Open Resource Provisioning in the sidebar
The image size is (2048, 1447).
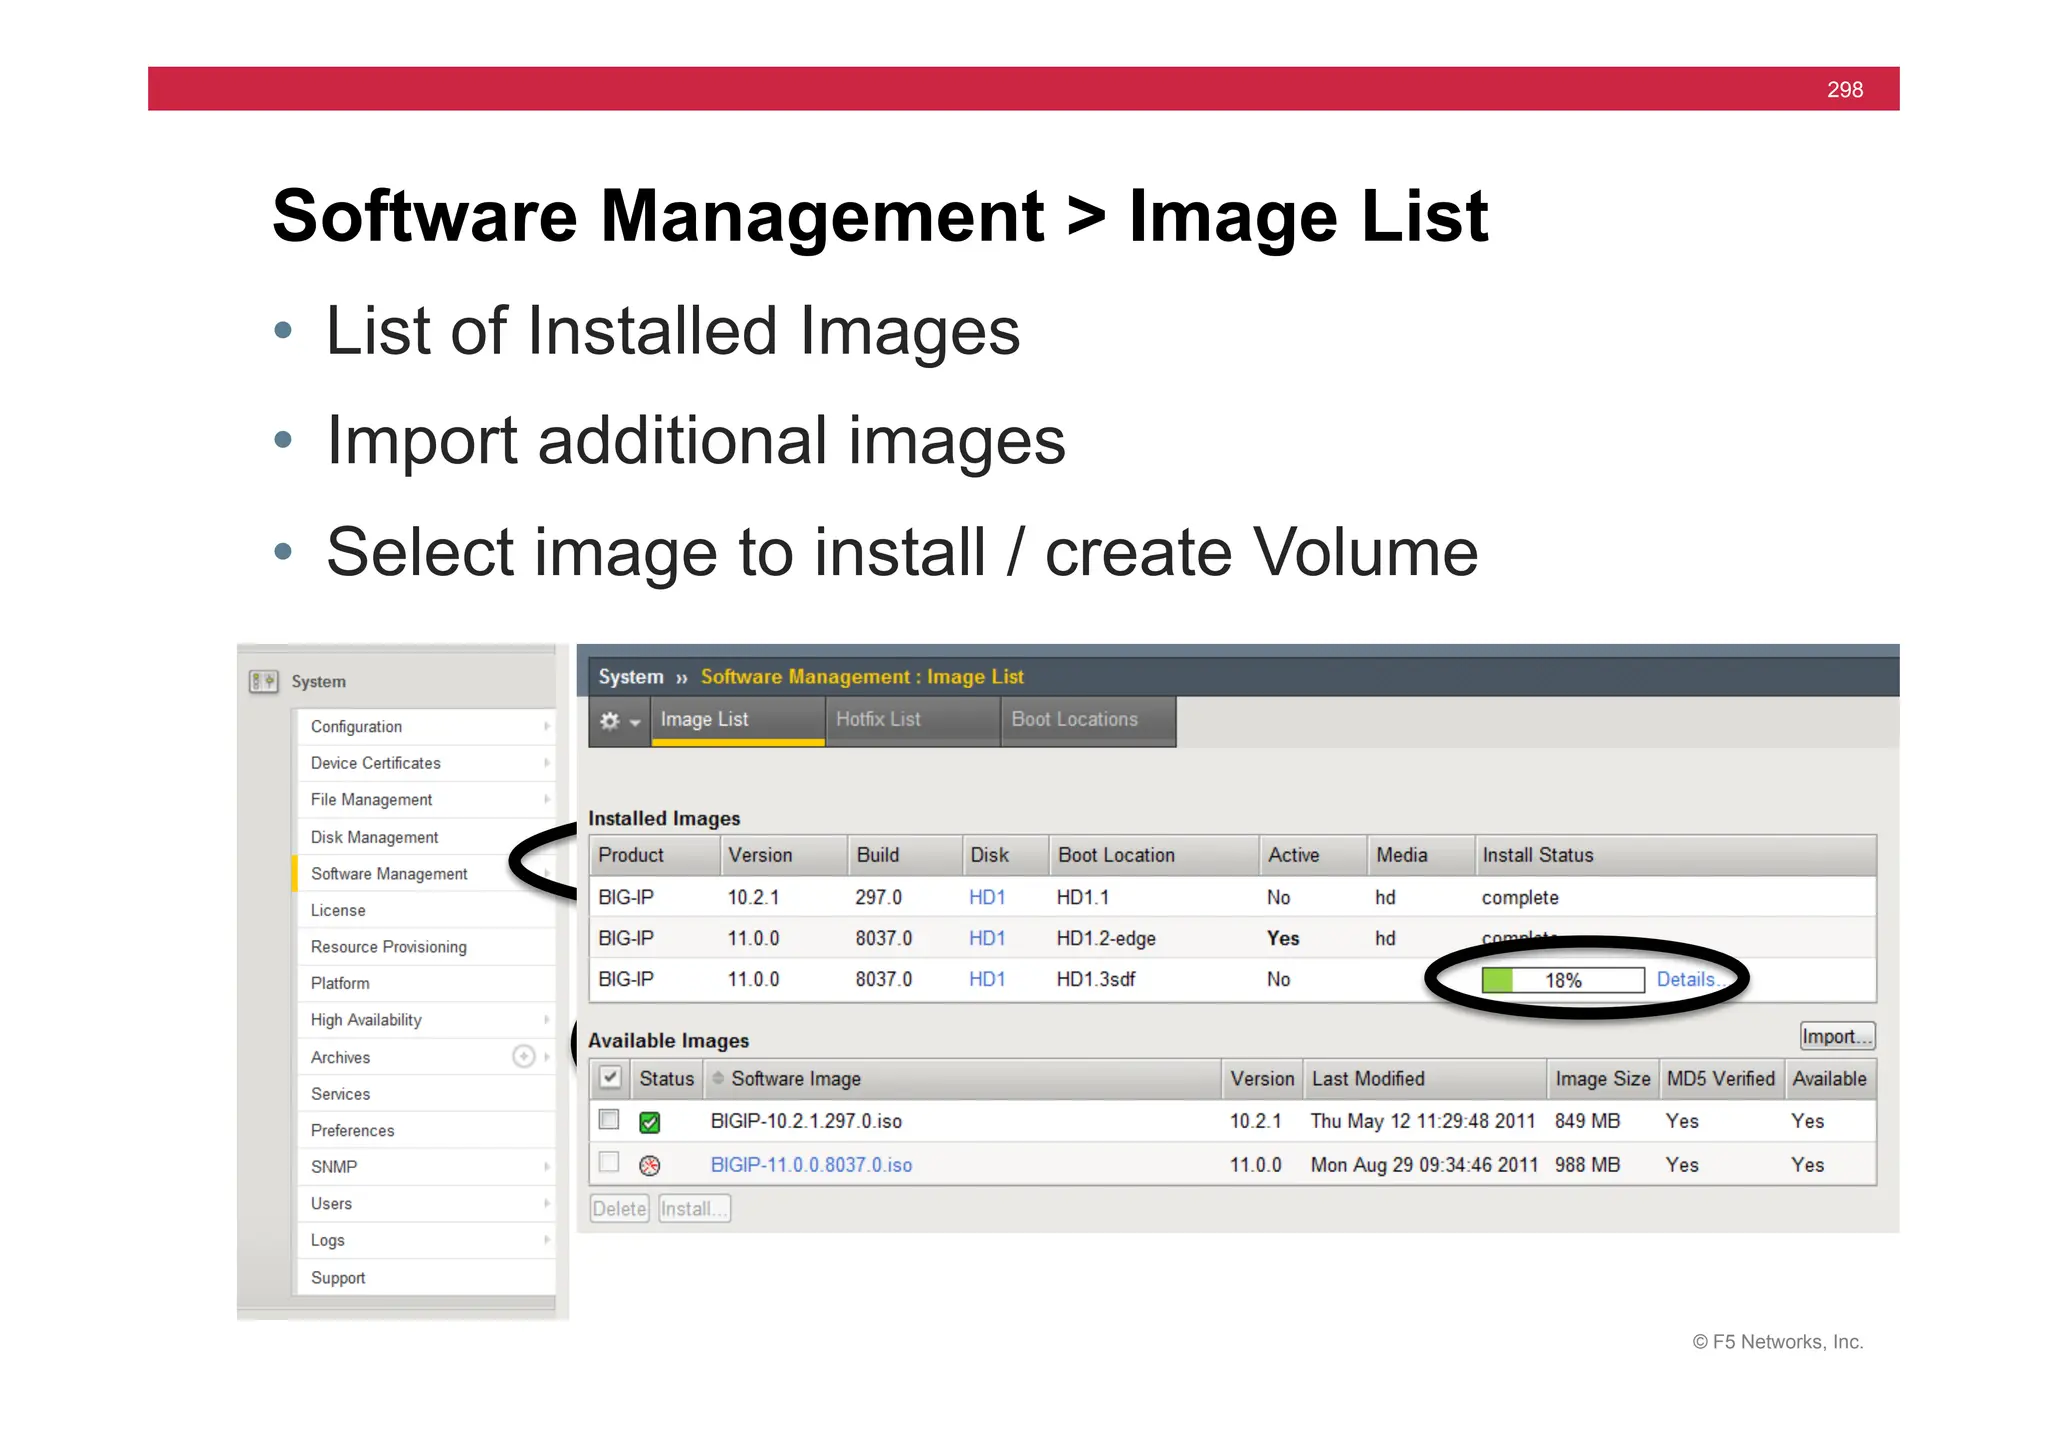(x=425, y=947)
